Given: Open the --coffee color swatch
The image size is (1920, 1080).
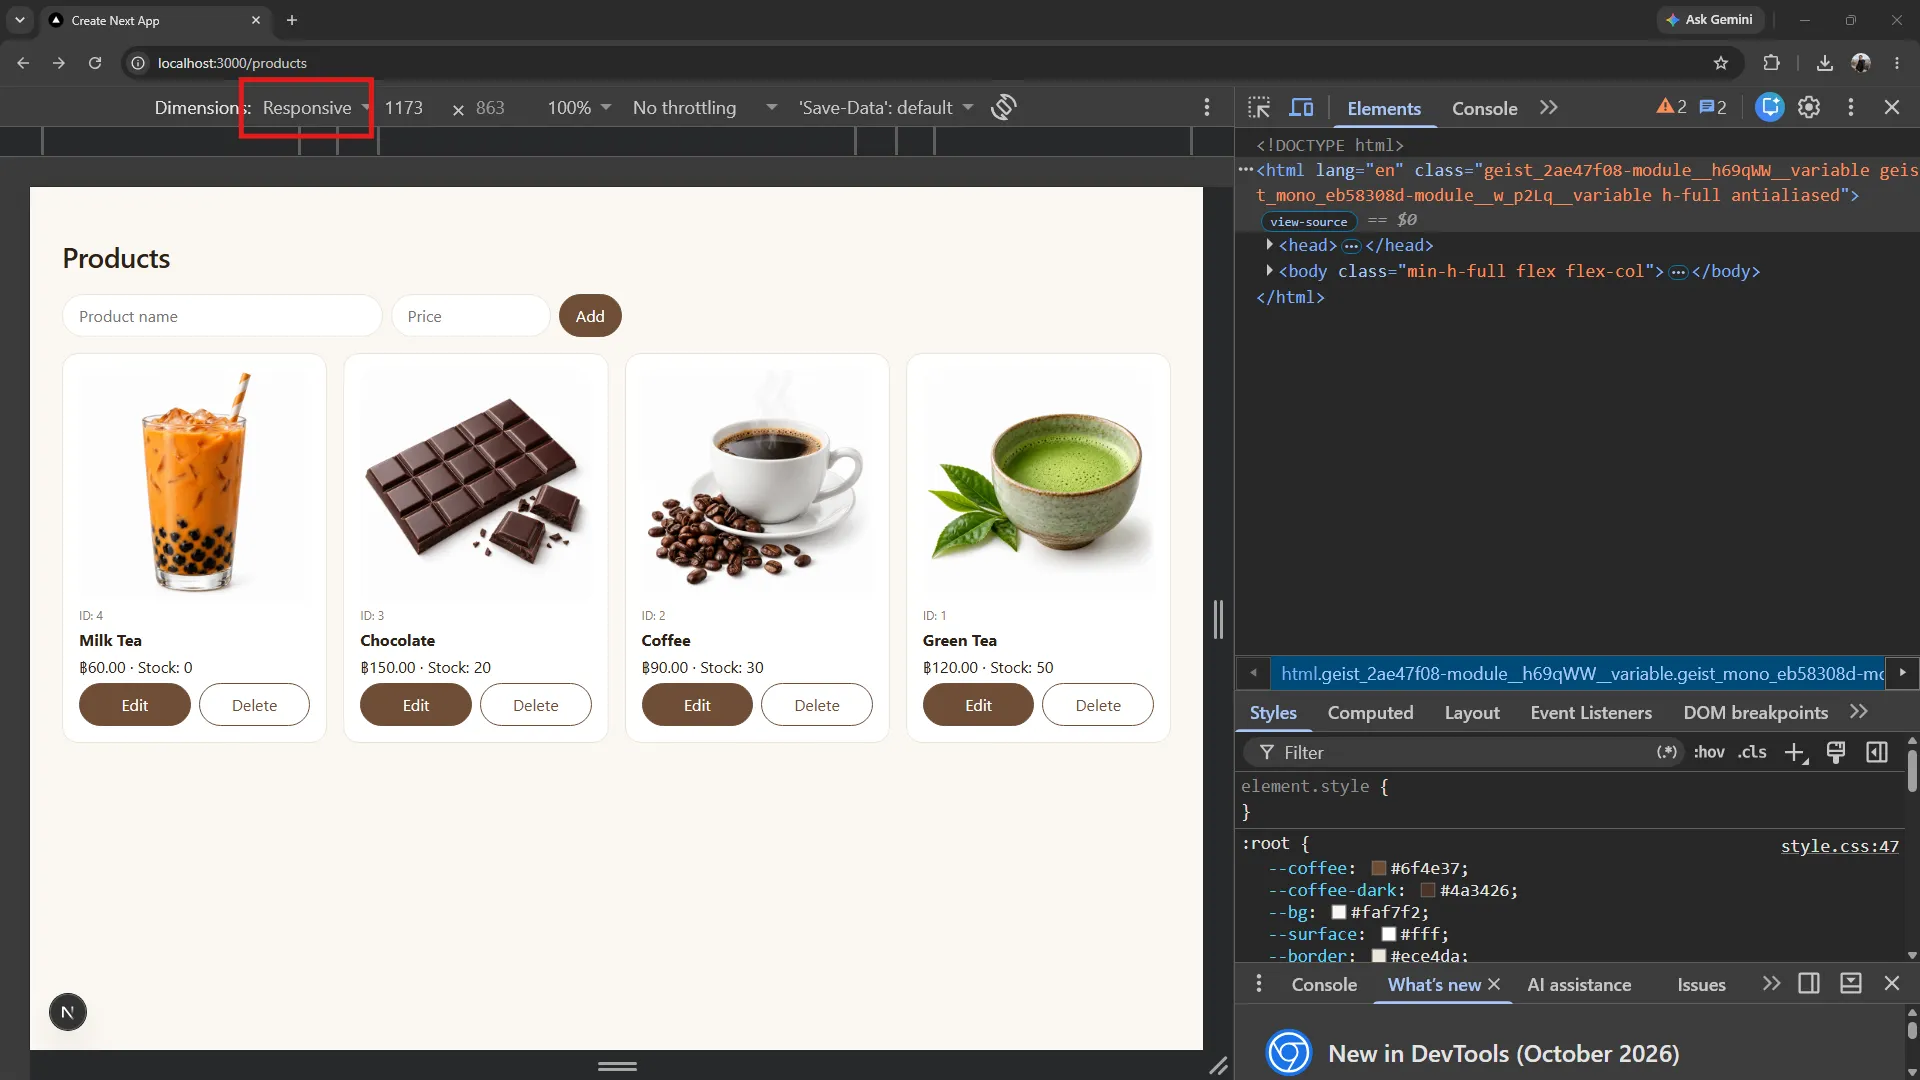Looking at the screenshot, I should pos(1378,868).
